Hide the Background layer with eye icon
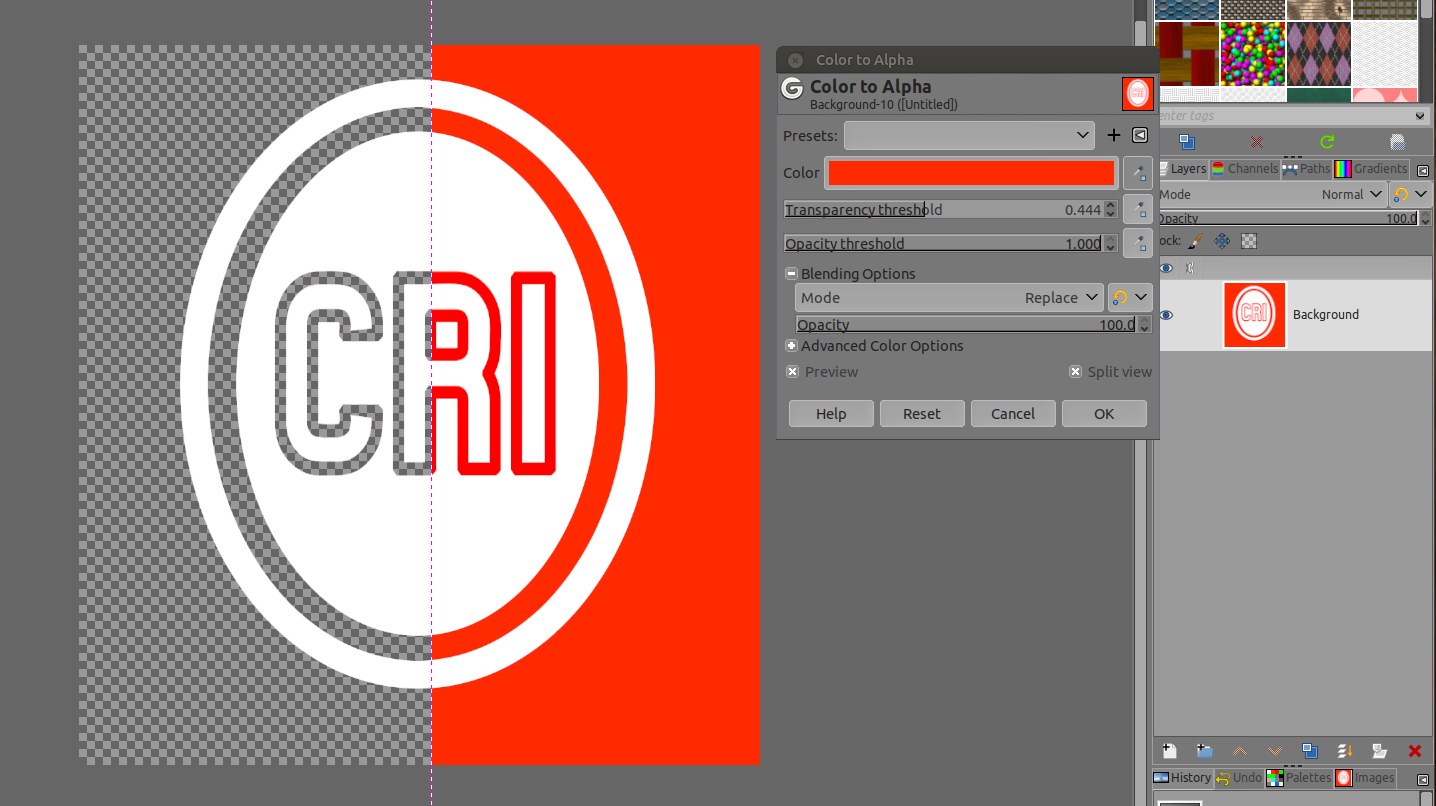 click(x=1166, y=315)
